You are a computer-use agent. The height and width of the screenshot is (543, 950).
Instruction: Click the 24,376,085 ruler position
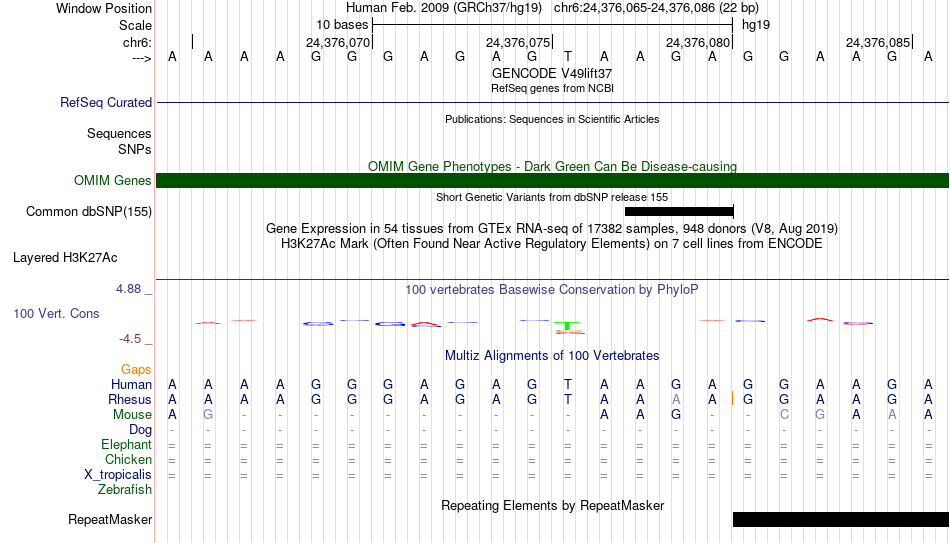(878, 42)
